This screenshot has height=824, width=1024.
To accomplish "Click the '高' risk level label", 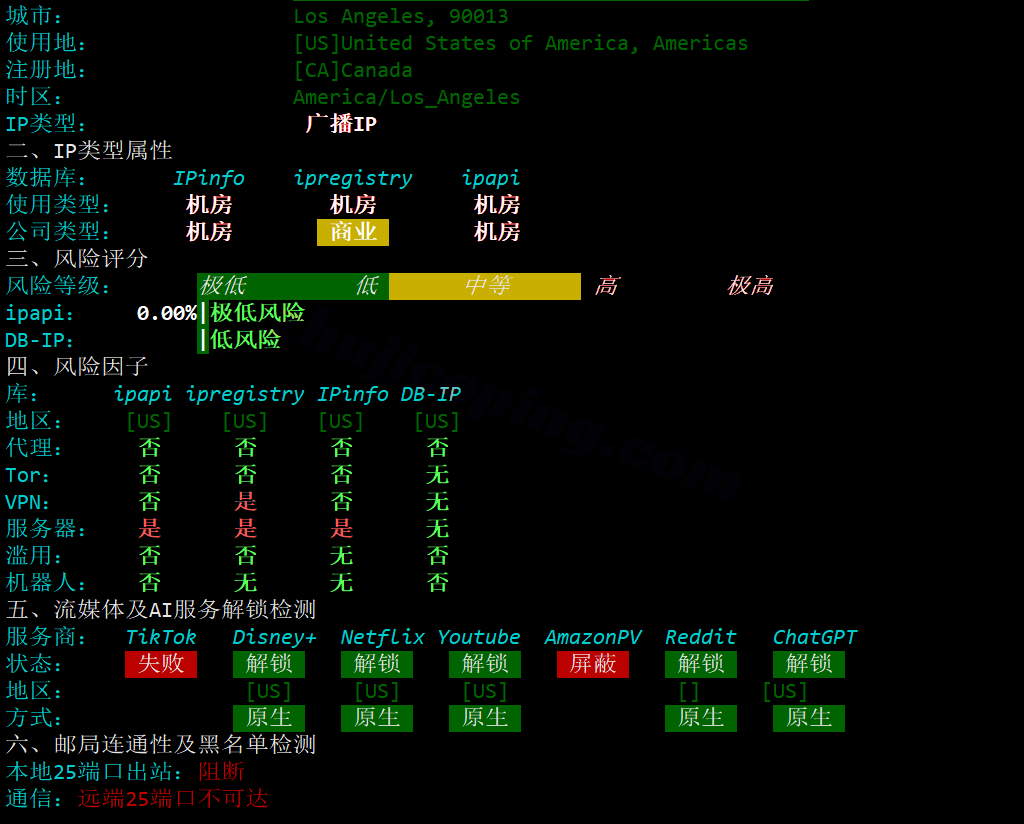I will click(x=607, y=286).
